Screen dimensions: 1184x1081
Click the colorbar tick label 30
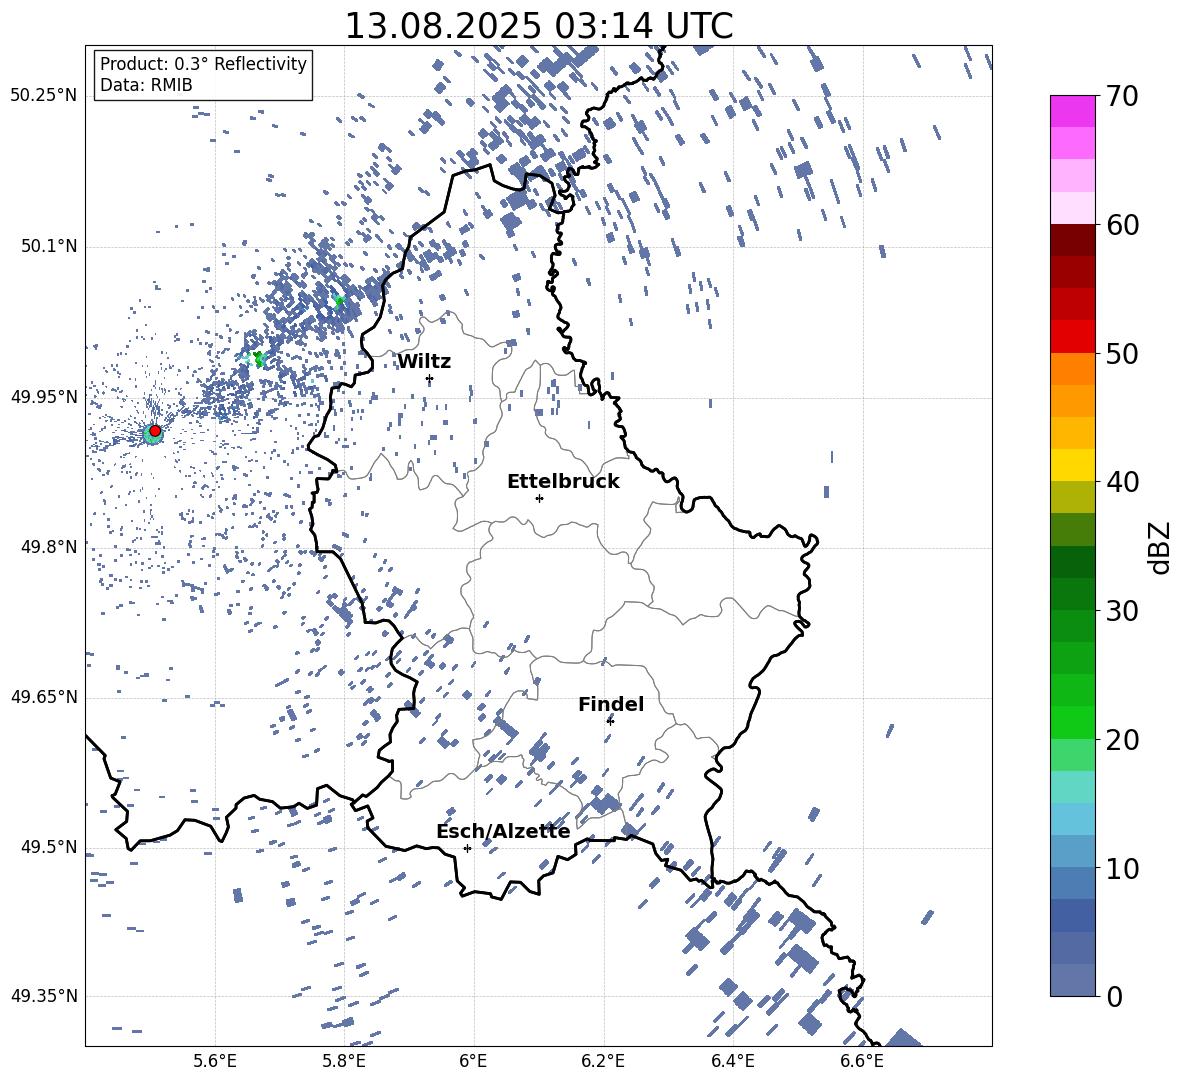pos(1122,611)
